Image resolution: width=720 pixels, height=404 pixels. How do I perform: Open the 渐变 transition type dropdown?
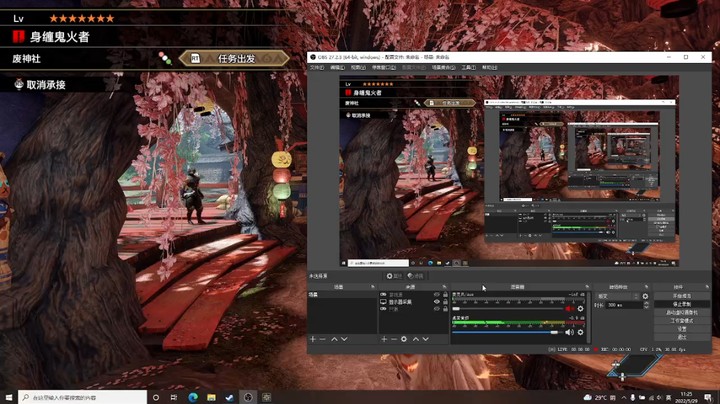[x=618, y=296]
